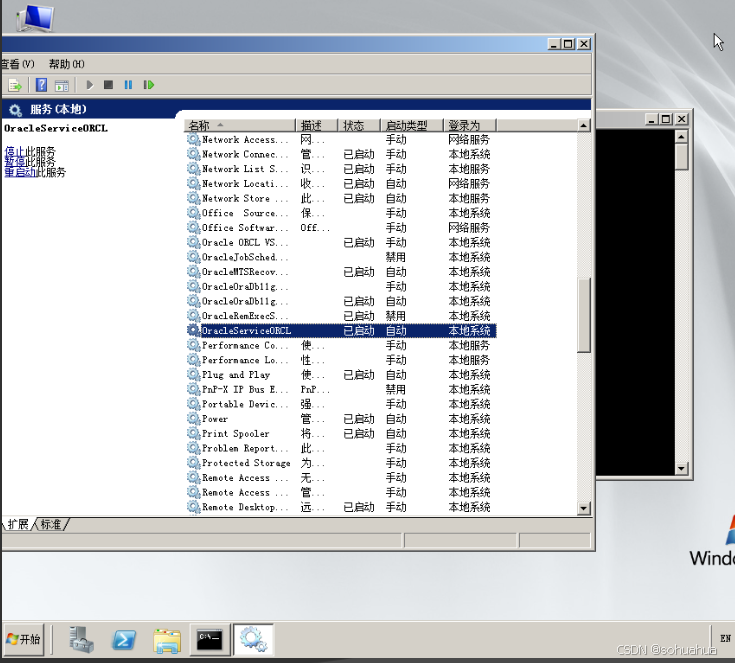Click the Start service play icon

point(90,85)
